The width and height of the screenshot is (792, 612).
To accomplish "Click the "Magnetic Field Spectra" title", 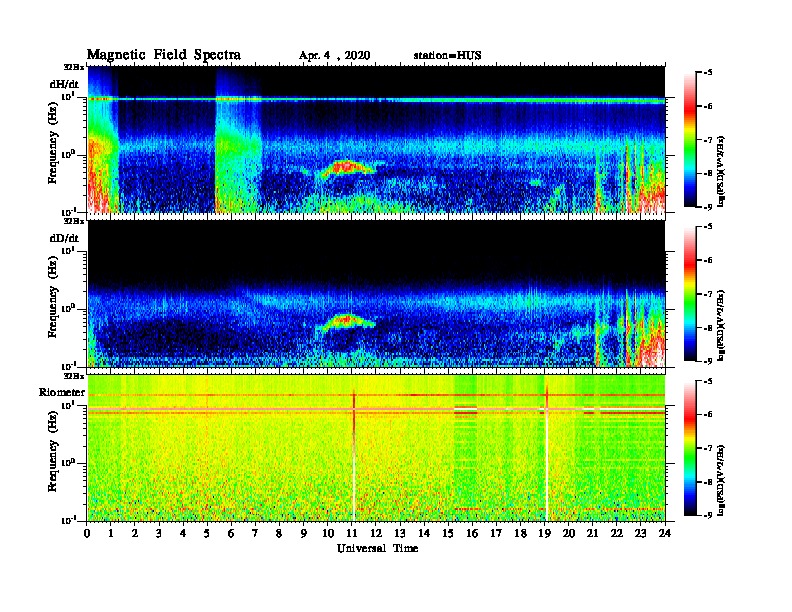I will click(x=164, y=55).
